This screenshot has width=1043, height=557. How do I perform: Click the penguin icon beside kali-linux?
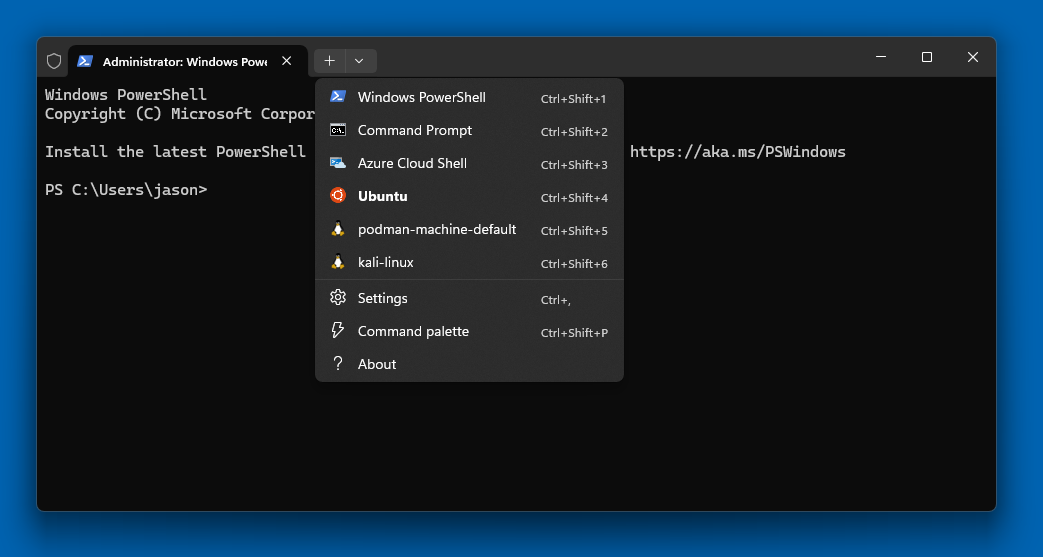pos(338,262)
